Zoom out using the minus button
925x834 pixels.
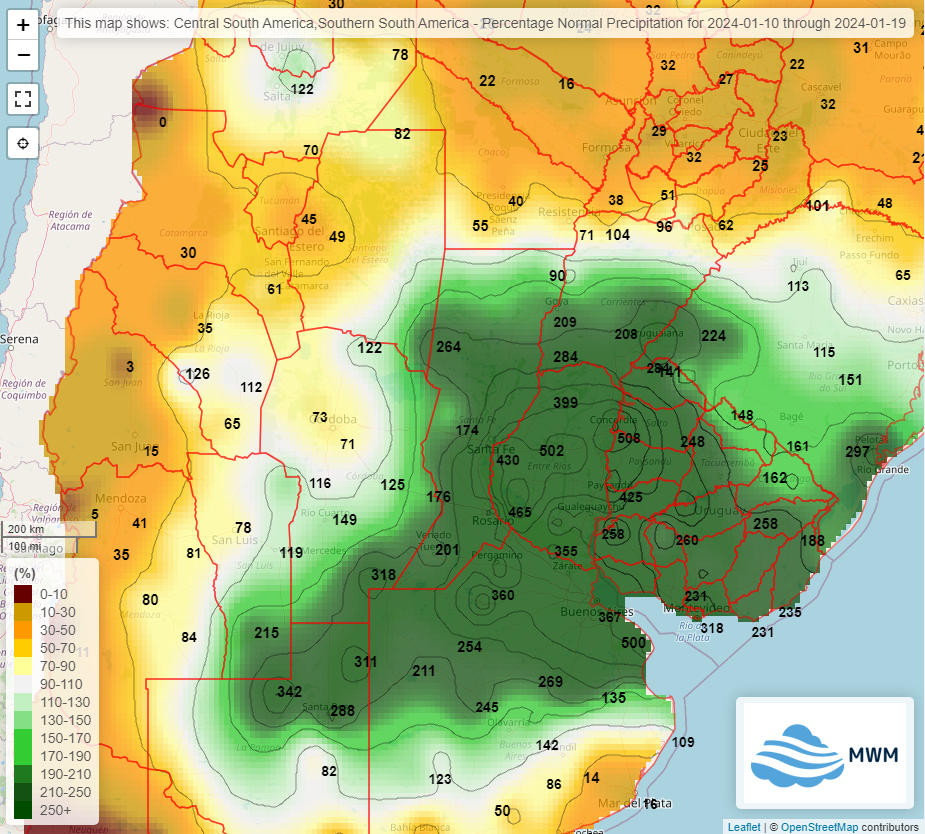tap(23, 56)
